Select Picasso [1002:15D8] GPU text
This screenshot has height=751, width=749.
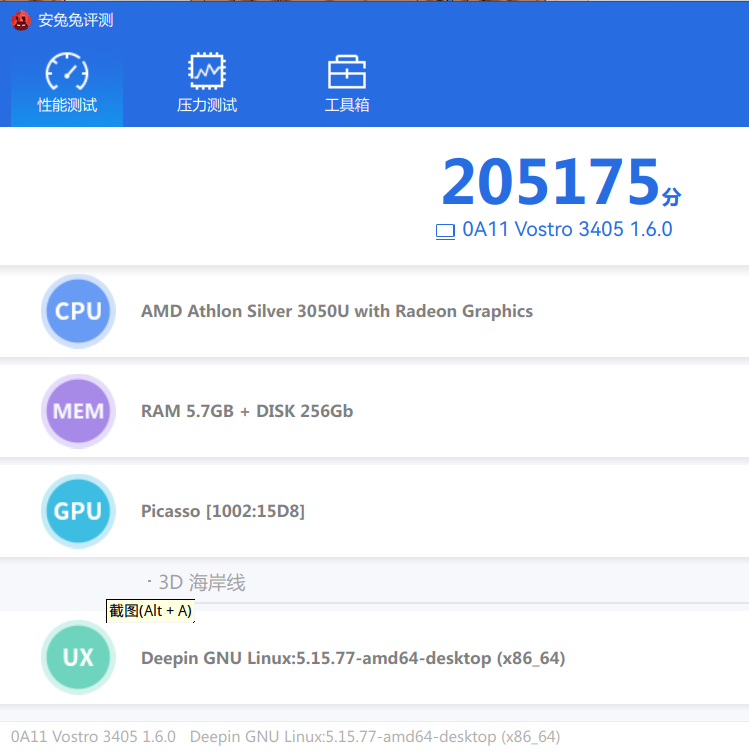click(223, 512)
